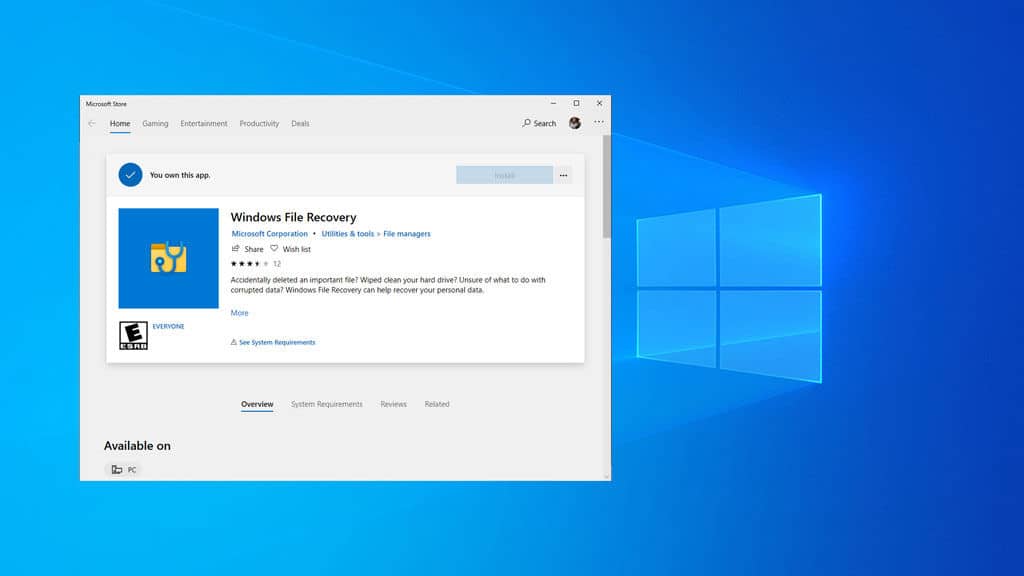Open the Entertainment tab
This screenshot has width=1024, height=576.
(204, 123)
